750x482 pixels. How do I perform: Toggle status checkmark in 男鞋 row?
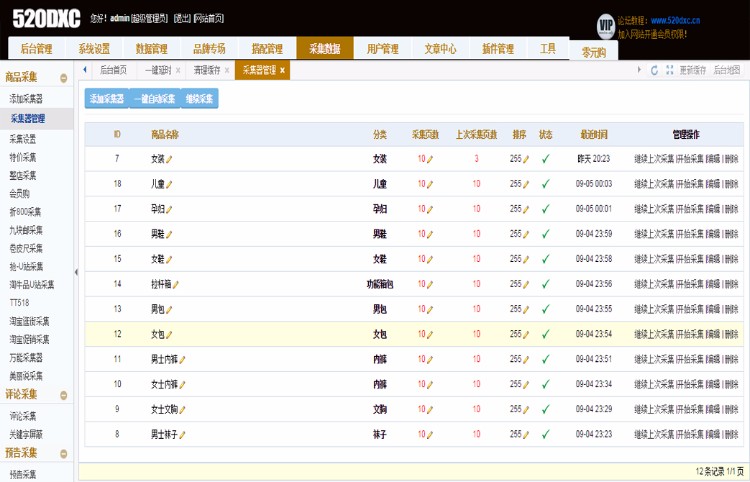tap(545, 234)
